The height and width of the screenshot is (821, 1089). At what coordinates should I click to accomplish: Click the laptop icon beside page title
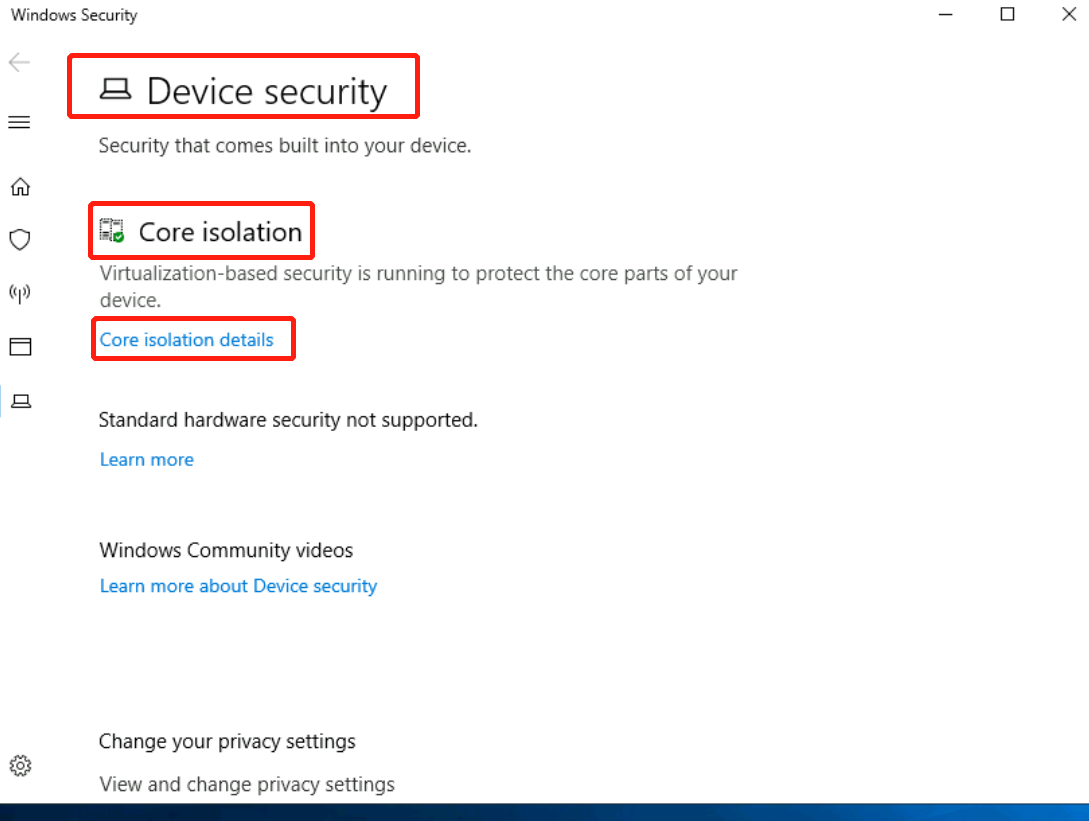coord(116,91)
